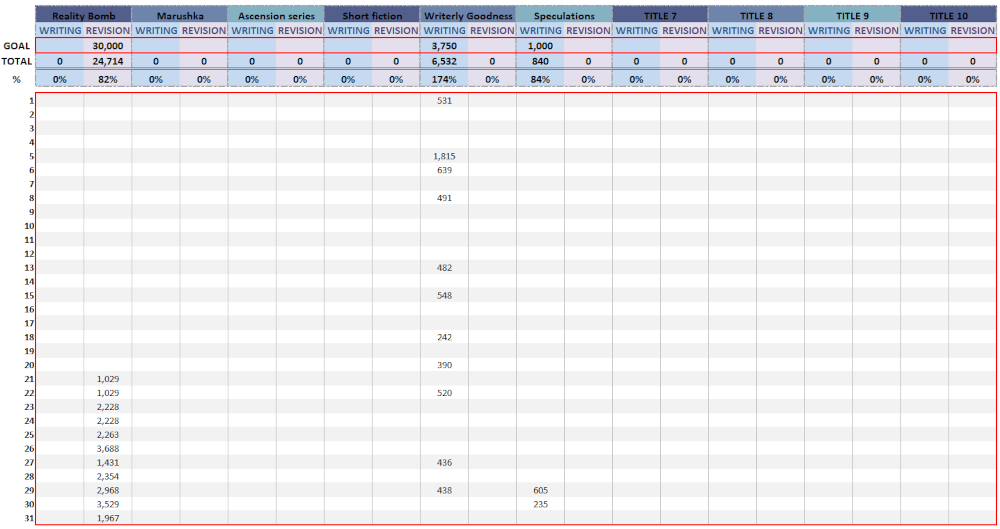Viewport: 1000px width, 529px height.
Task: Click the 605 Speculations writing entry
Action: coord(540,490)
